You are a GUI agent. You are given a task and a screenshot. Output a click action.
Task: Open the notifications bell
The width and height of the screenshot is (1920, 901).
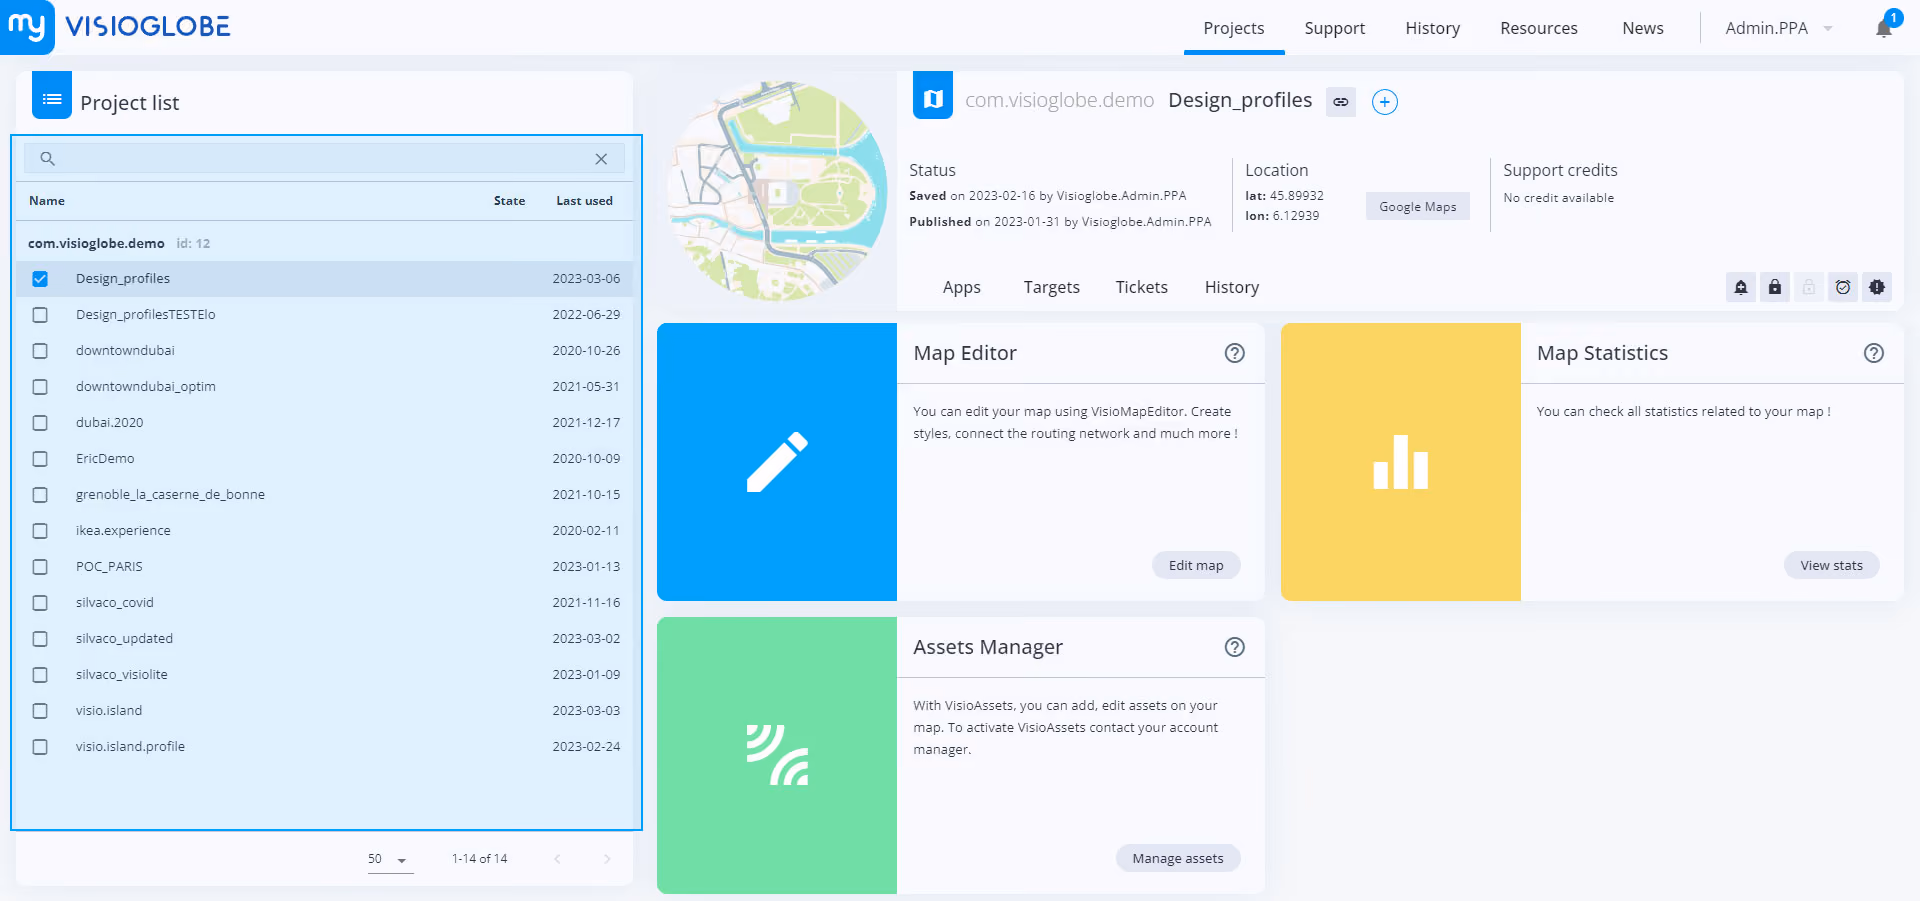coord(1884,28)
